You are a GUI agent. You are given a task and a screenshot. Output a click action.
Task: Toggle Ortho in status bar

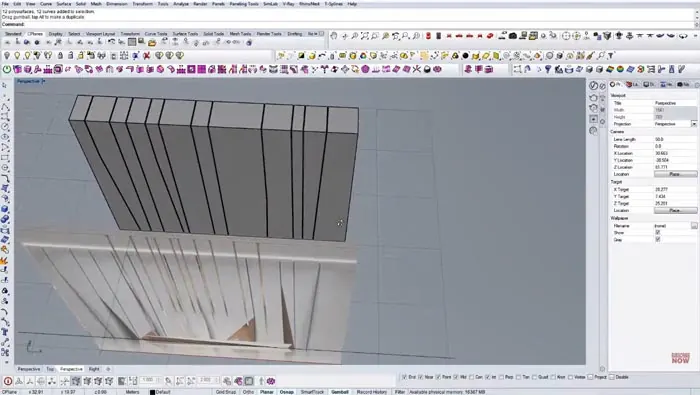pyautogui.click(x=248, y=392)
